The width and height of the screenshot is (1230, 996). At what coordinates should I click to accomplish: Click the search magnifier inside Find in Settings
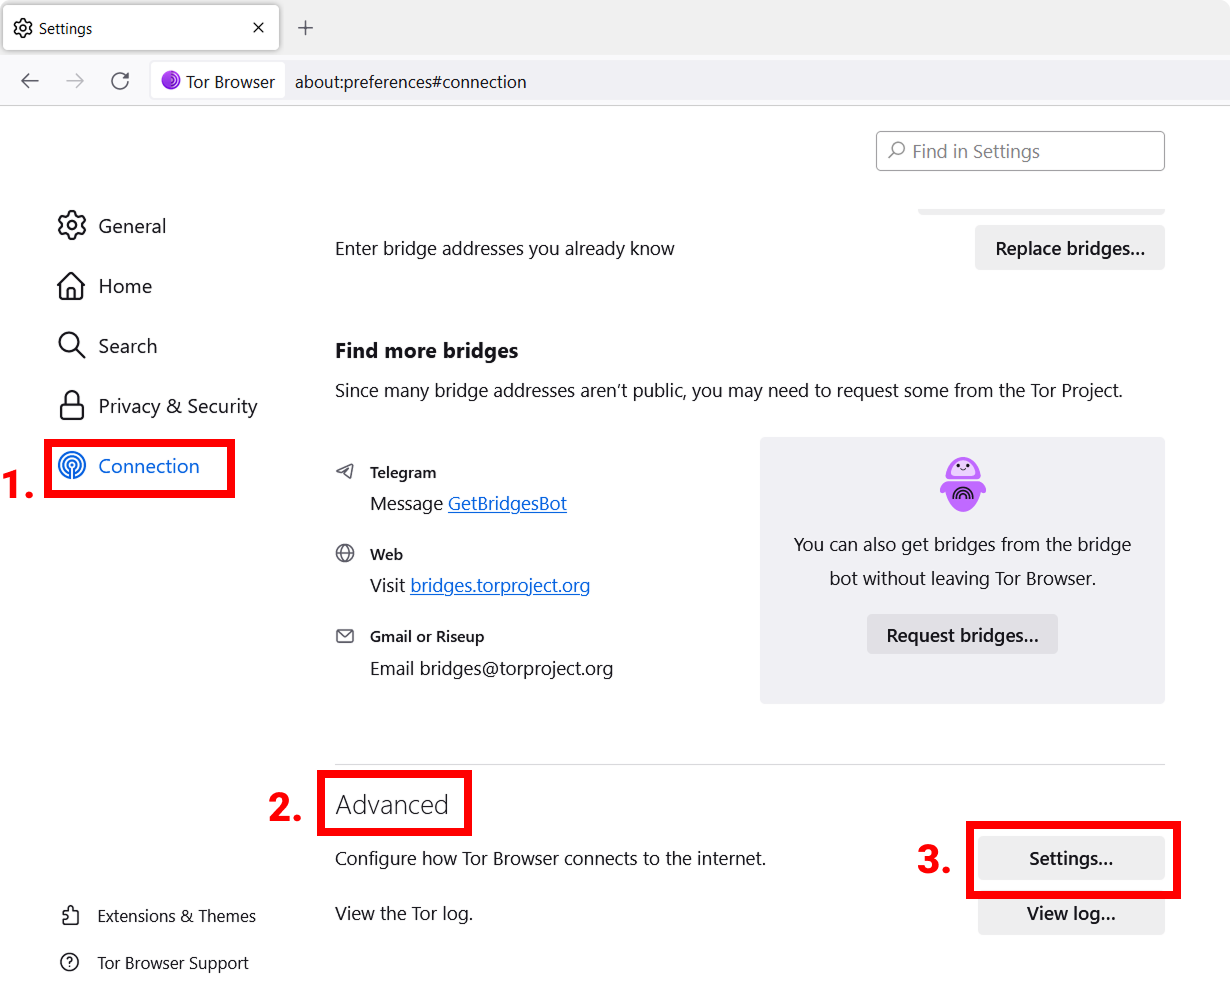point(897,151)
